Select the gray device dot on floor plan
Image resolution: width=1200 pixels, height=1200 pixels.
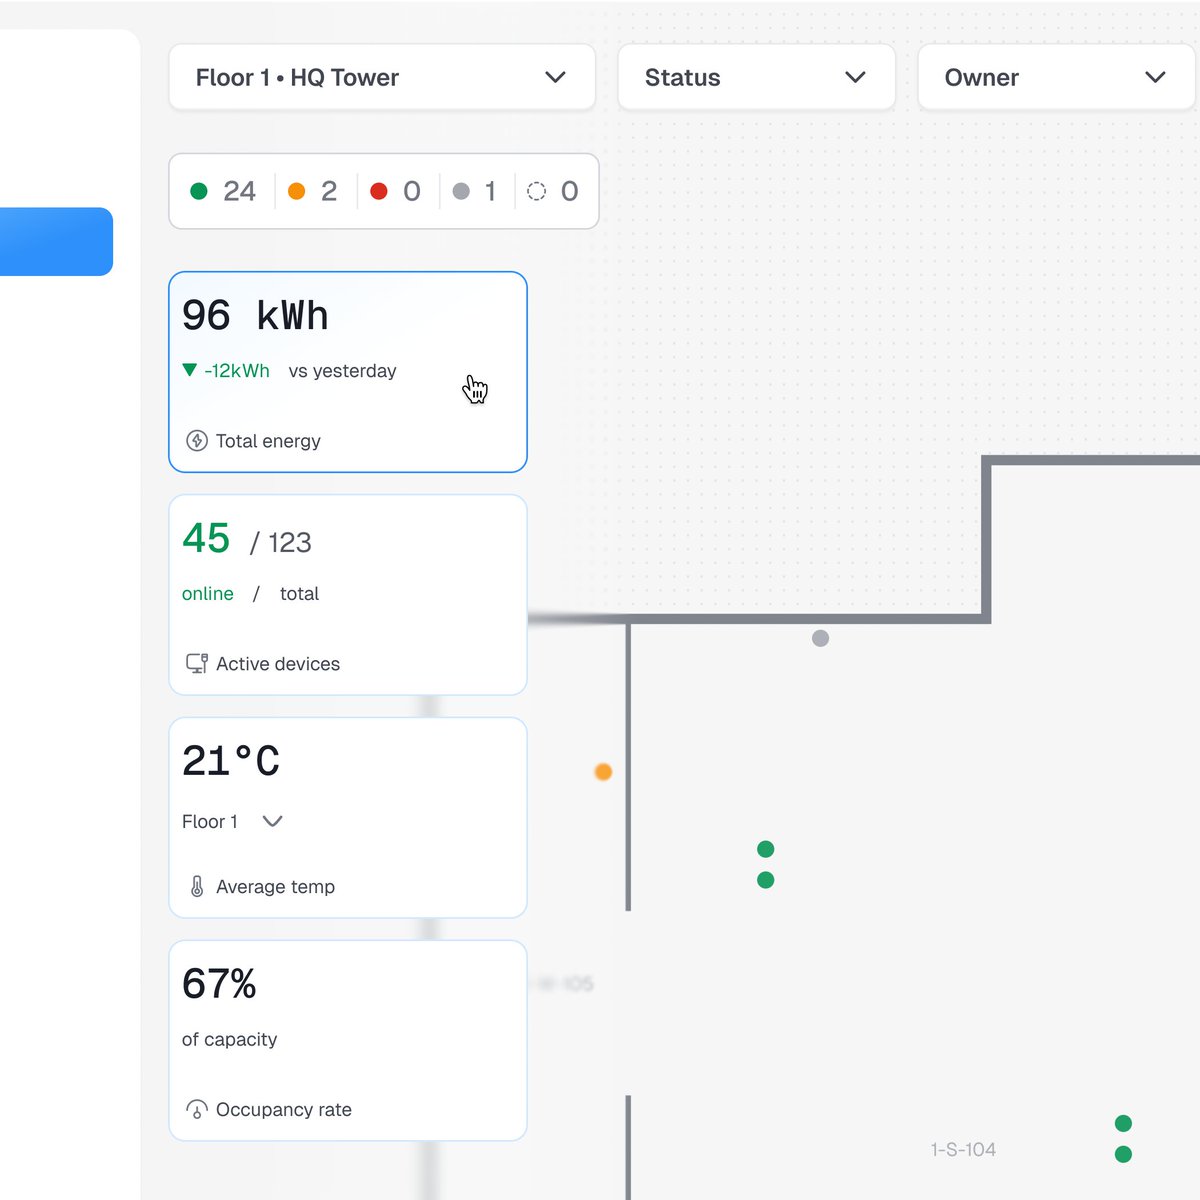click(x=820, y=638)
